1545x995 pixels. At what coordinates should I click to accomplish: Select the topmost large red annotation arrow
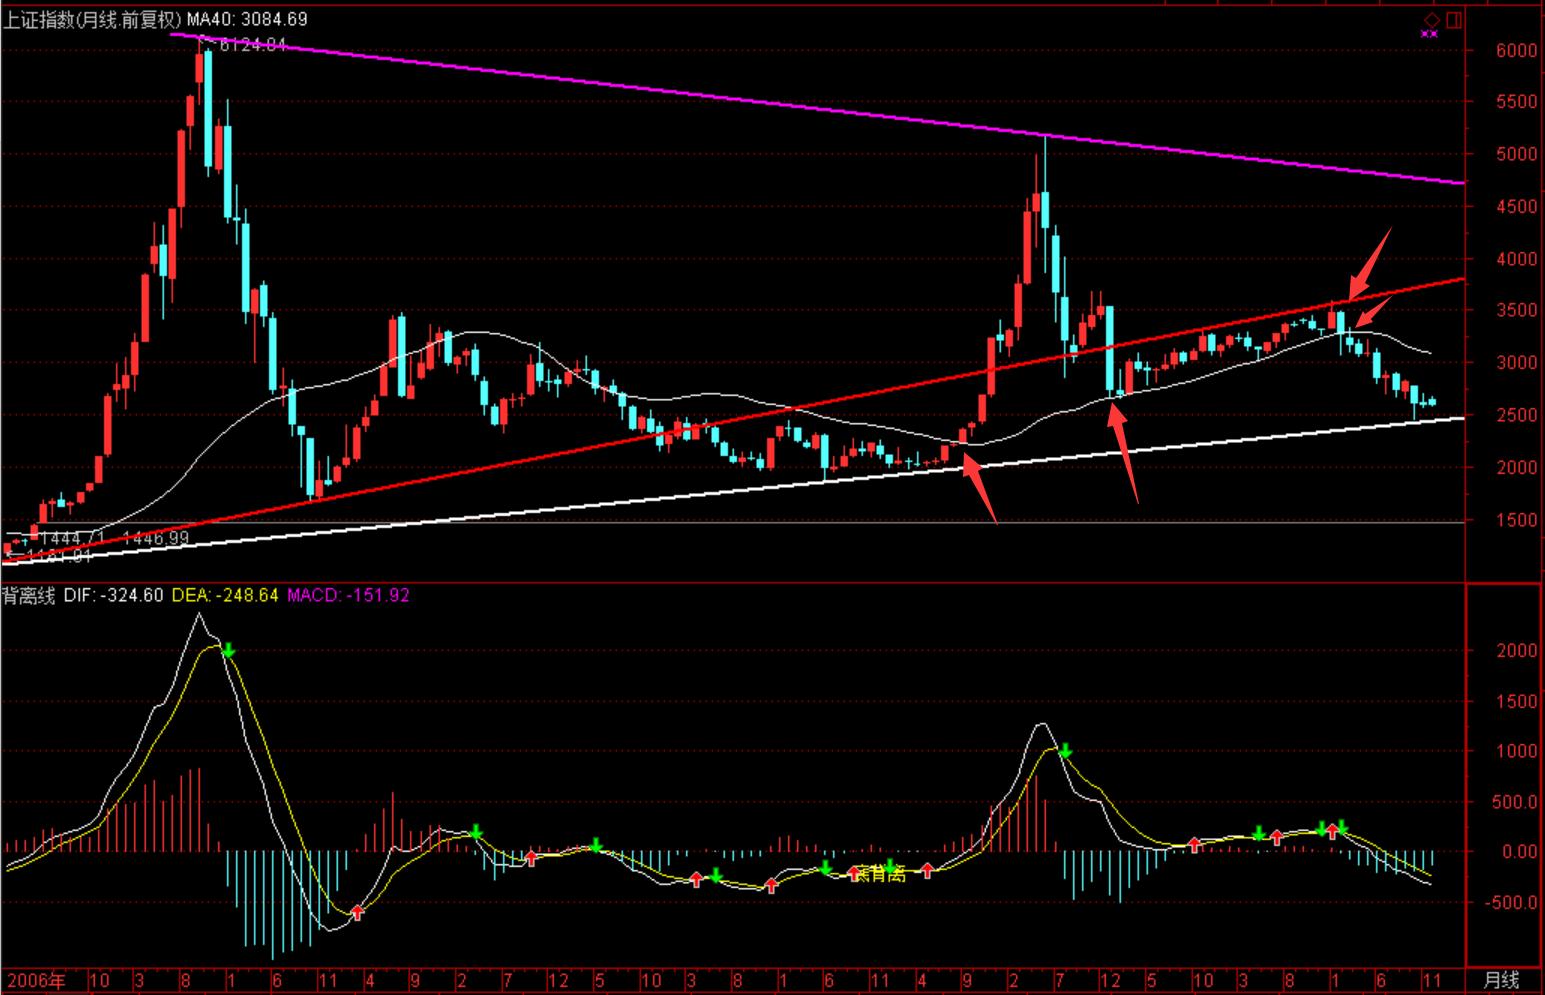pyautogui.click(x=1369, y=263)
